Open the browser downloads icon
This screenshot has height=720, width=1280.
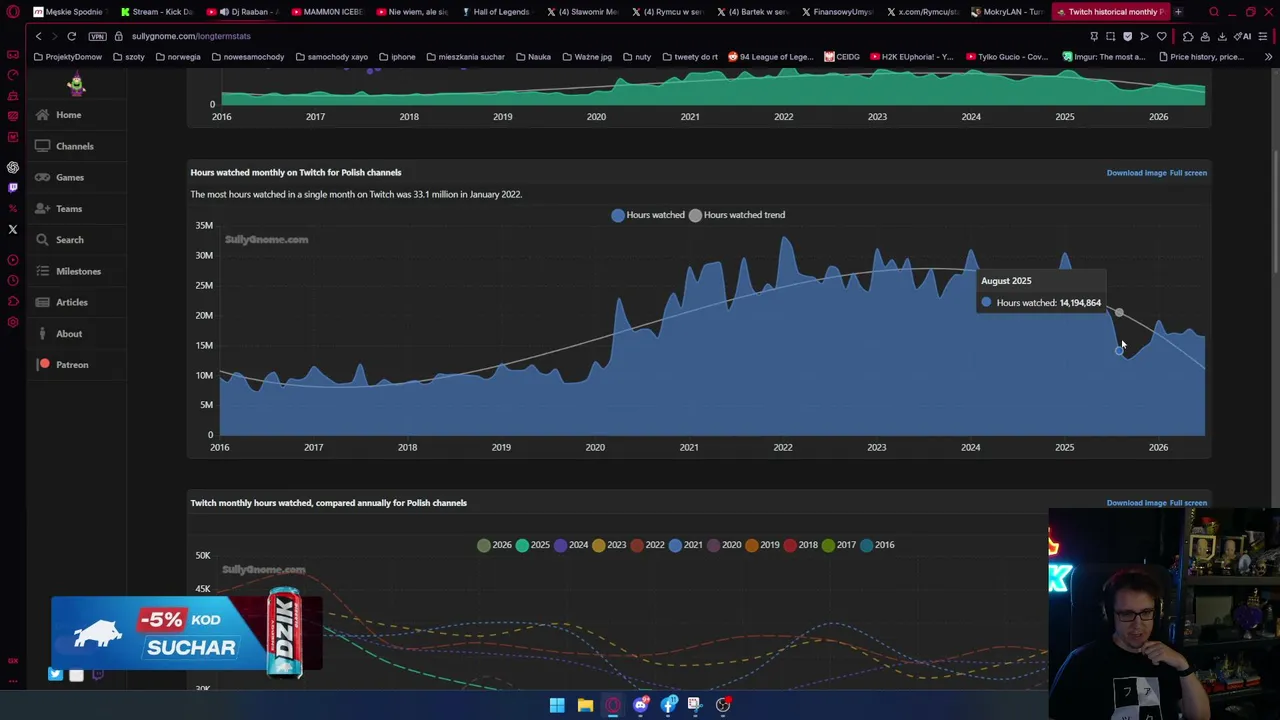point(1222,36)
